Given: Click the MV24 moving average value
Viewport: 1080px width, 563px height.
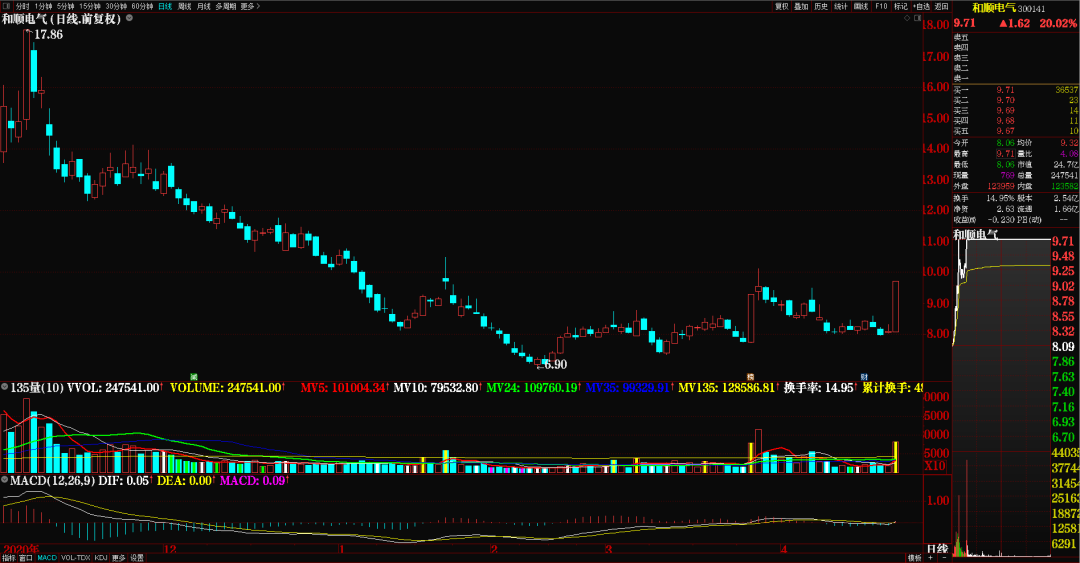Looking at the screenshot, I should point(532,388).
